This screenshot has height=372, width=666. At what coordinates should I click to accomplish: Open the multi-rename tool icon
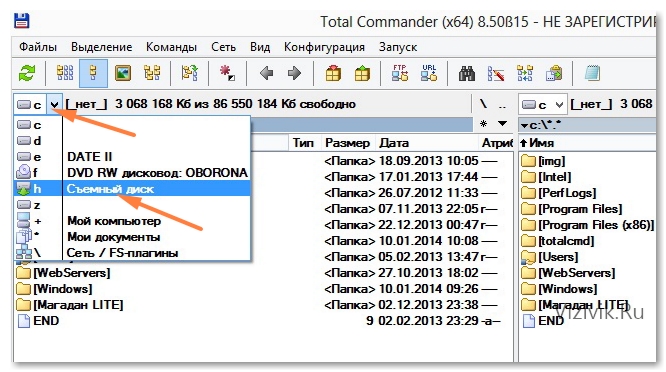(x=496, y=73)
